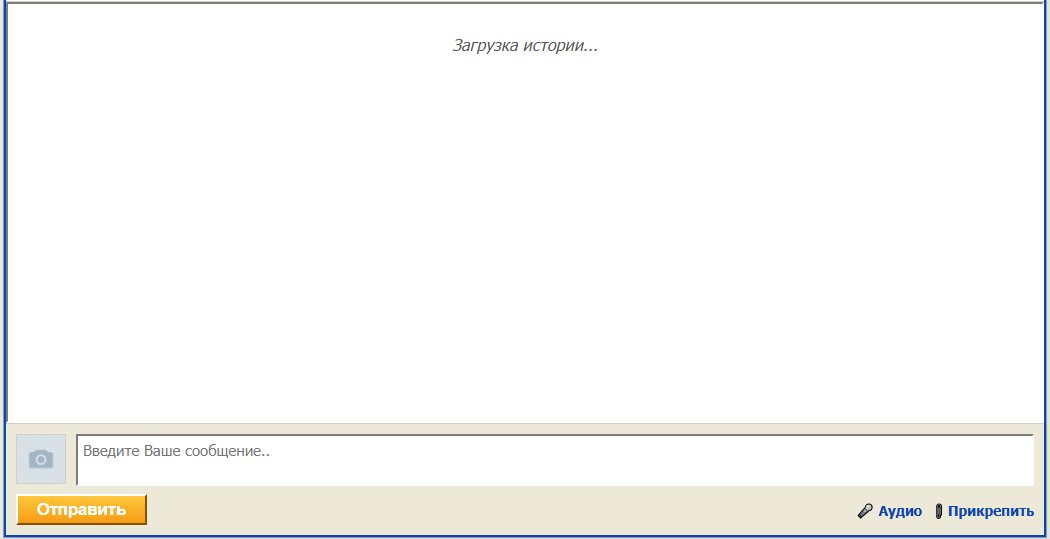Screen dimensions: 1050x539
Task: Click the camera photo icon
Action: point(41,459)
